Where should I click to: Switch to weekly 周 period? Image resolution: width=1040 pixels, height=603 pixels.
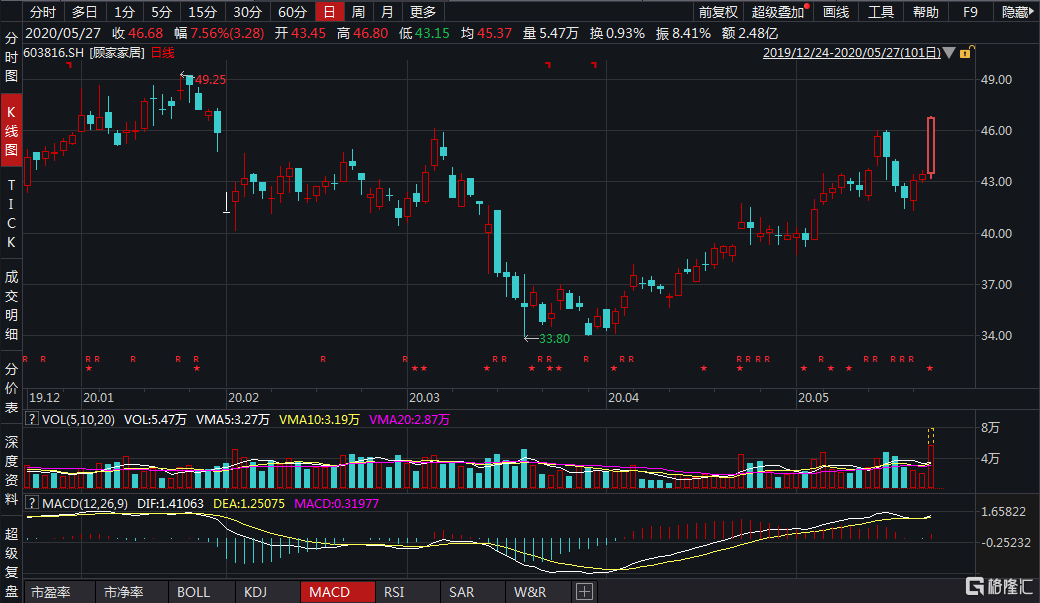tap(358, 12)
